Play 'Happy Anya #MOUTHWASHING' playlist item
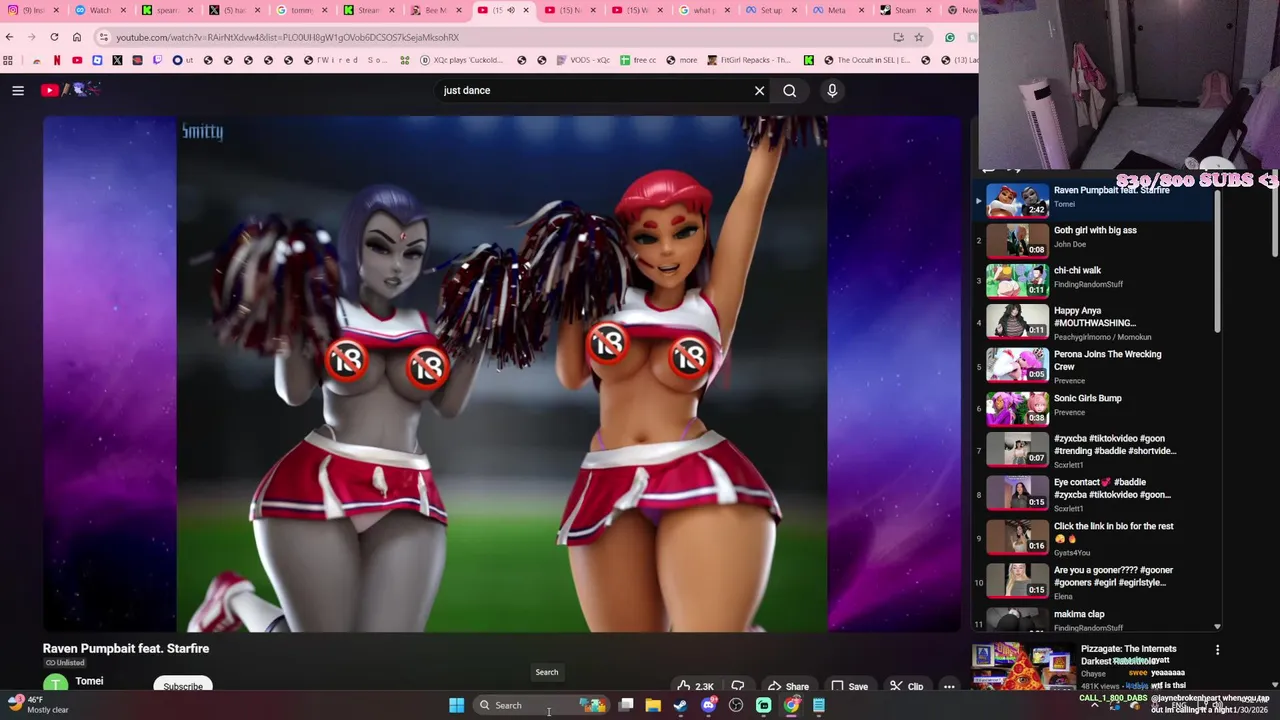Viewport: 1280px width, 720px height. [1095, 323]
